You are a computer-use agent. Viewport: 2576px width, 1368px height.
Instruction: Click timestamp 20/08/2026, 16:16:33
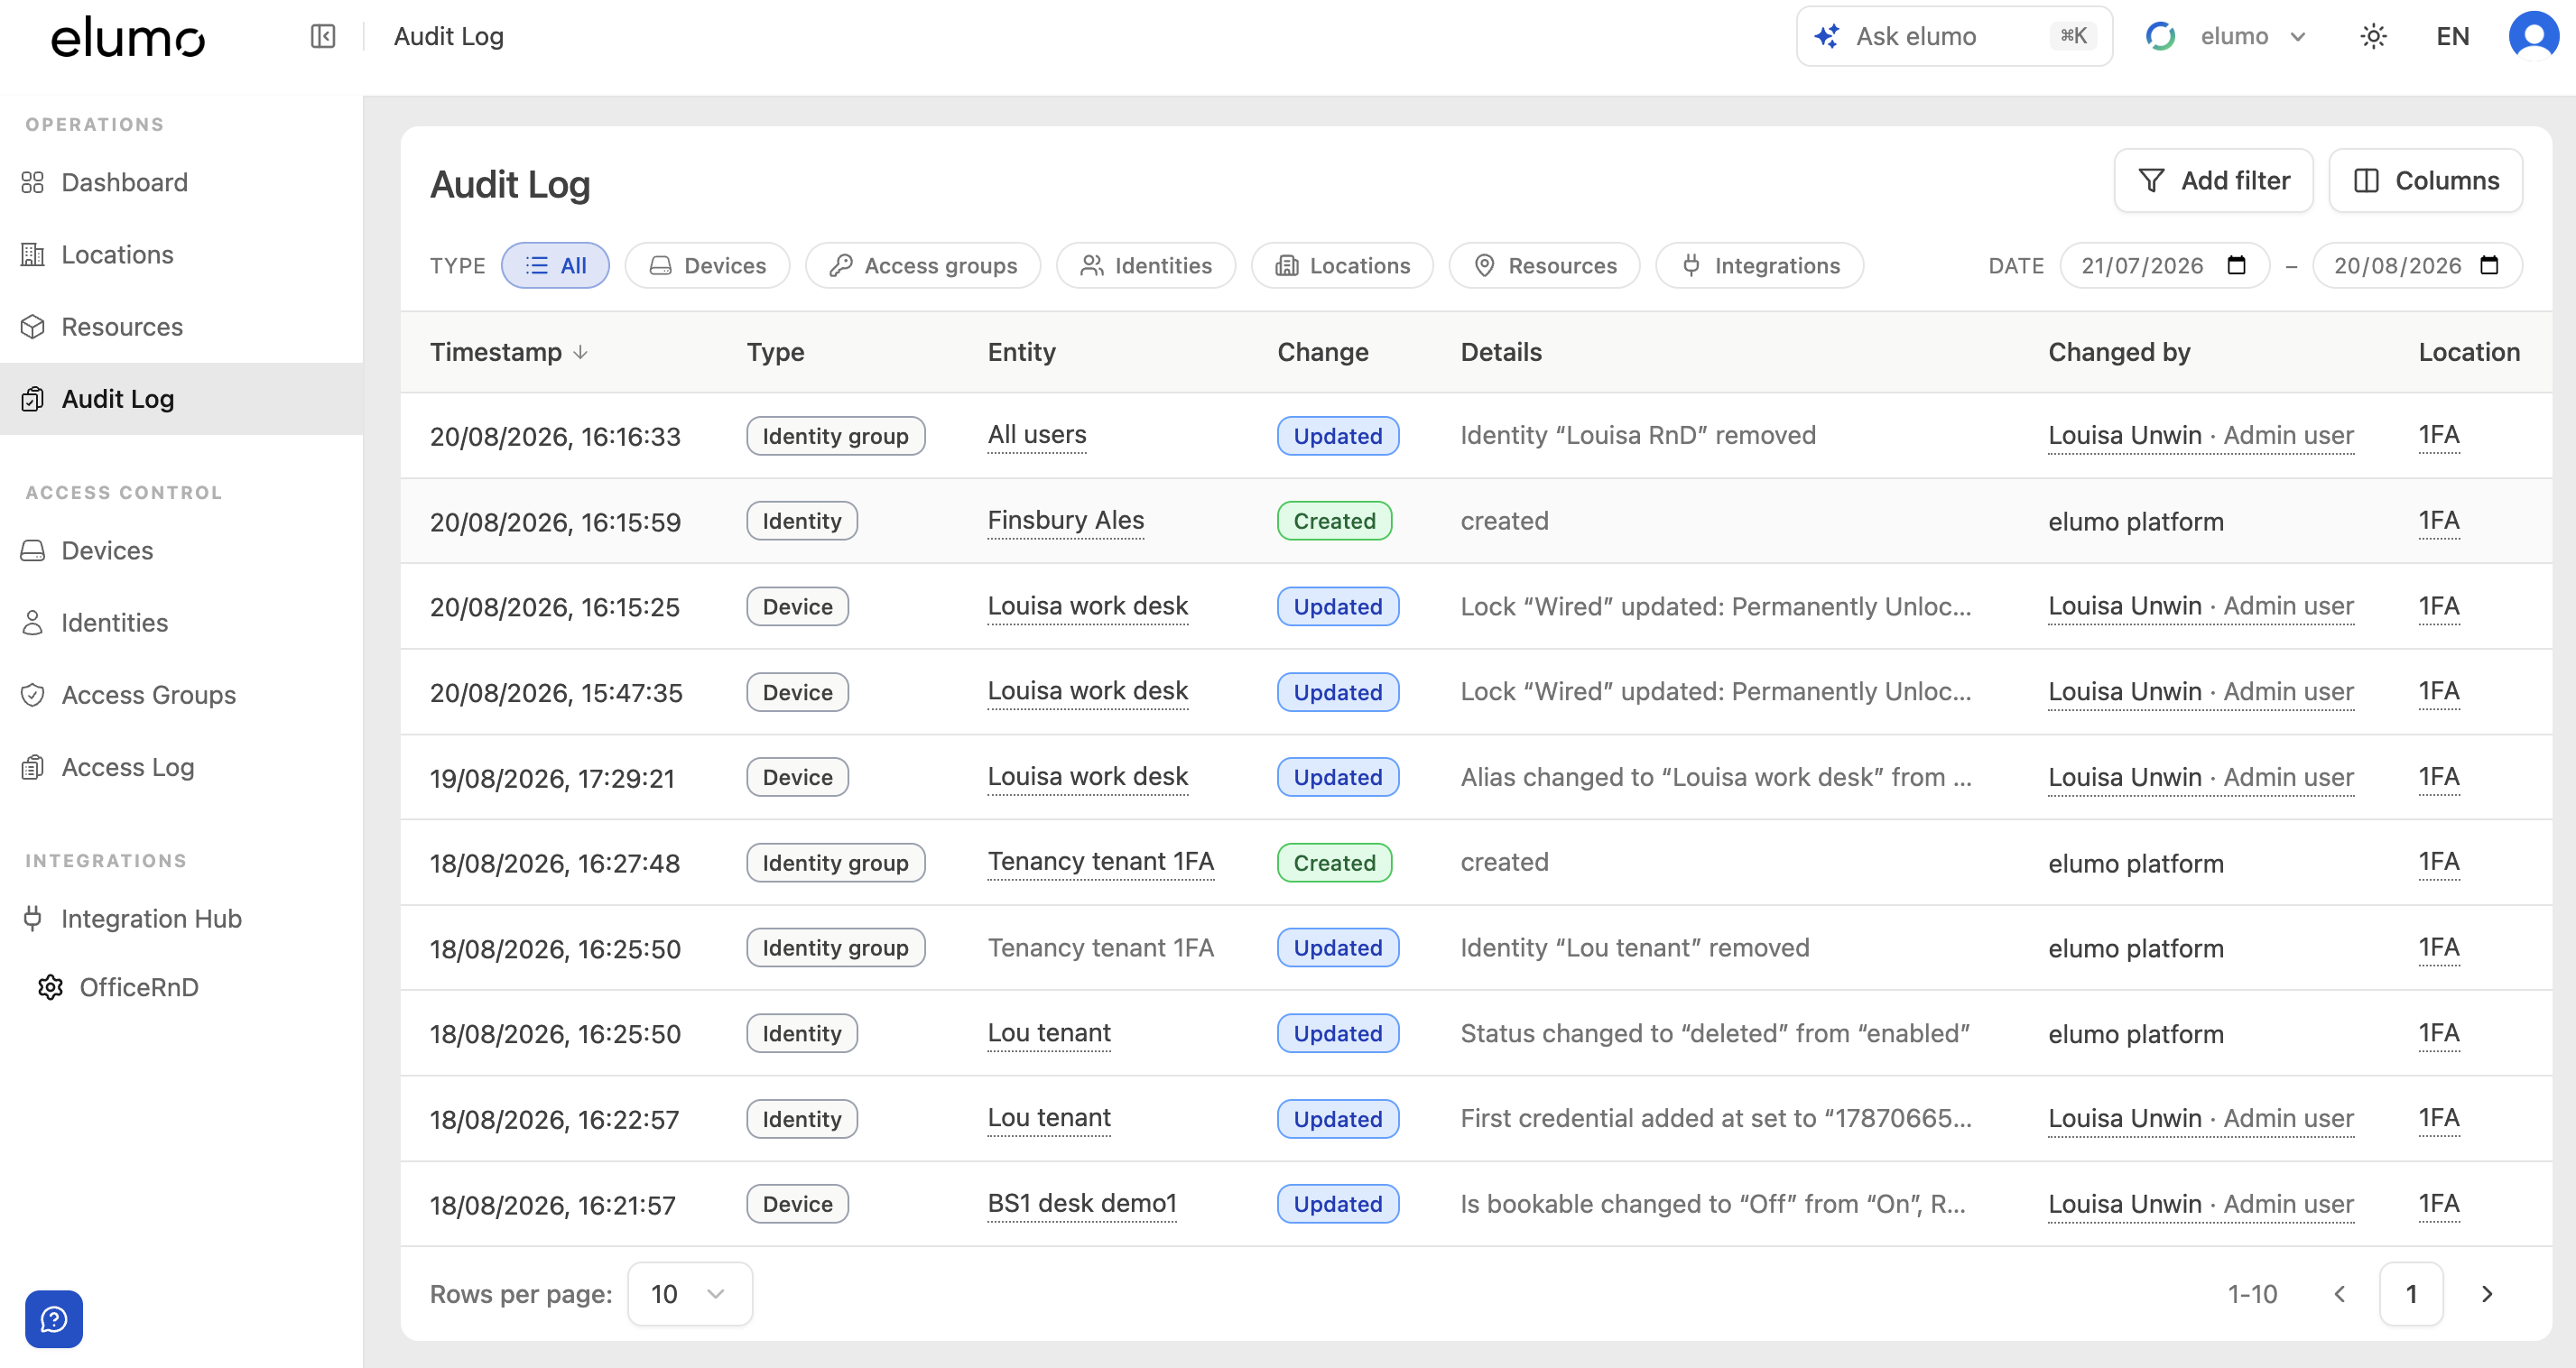click(555, 437)
